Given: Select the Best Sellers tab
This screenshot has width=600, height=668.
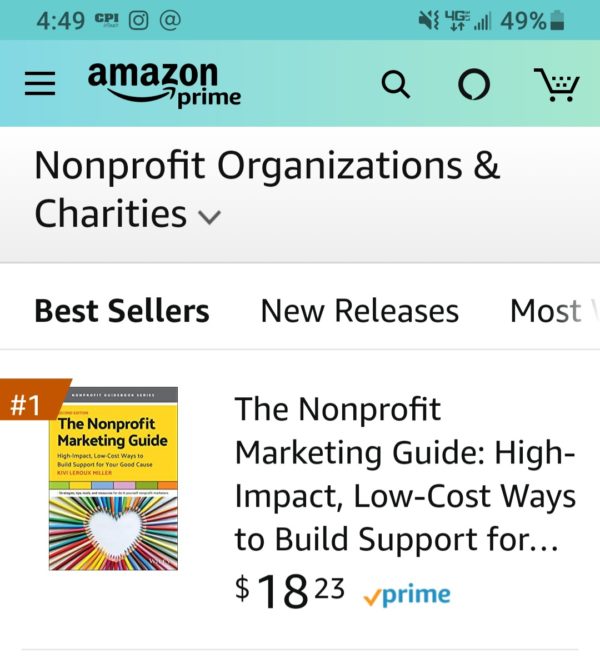Looking at the screenshot, I should click(122, 311).
